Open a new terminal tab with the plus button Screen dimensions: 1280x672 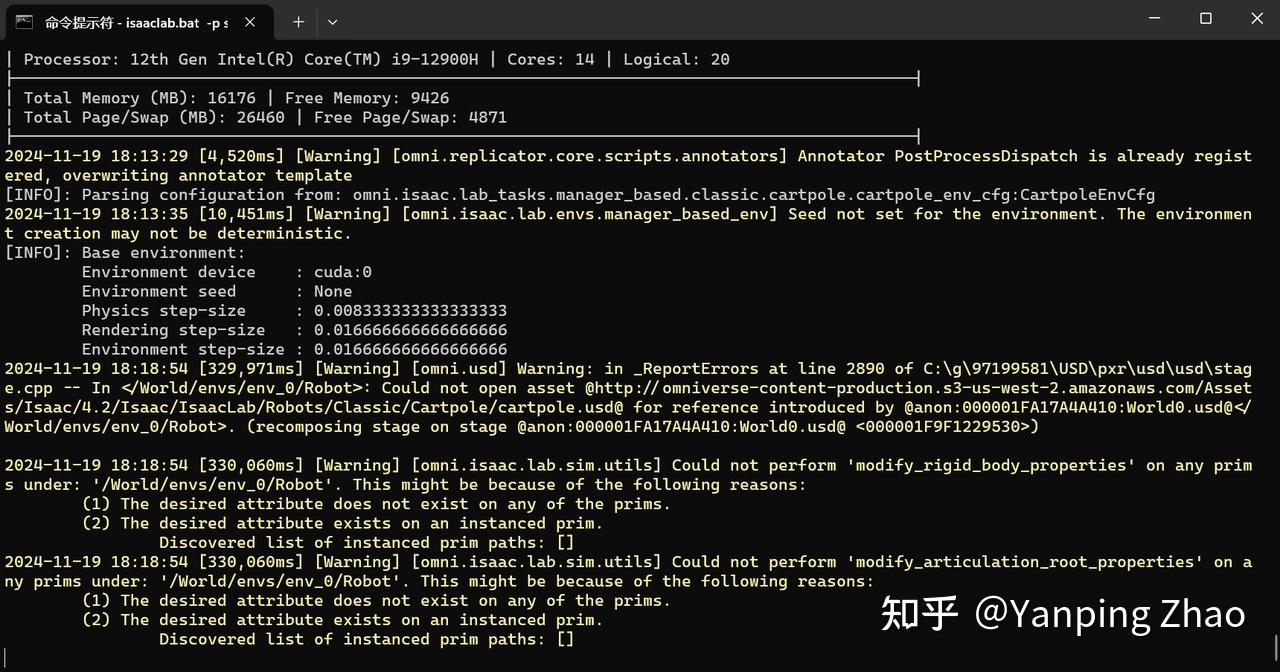[x=299, y=21]
